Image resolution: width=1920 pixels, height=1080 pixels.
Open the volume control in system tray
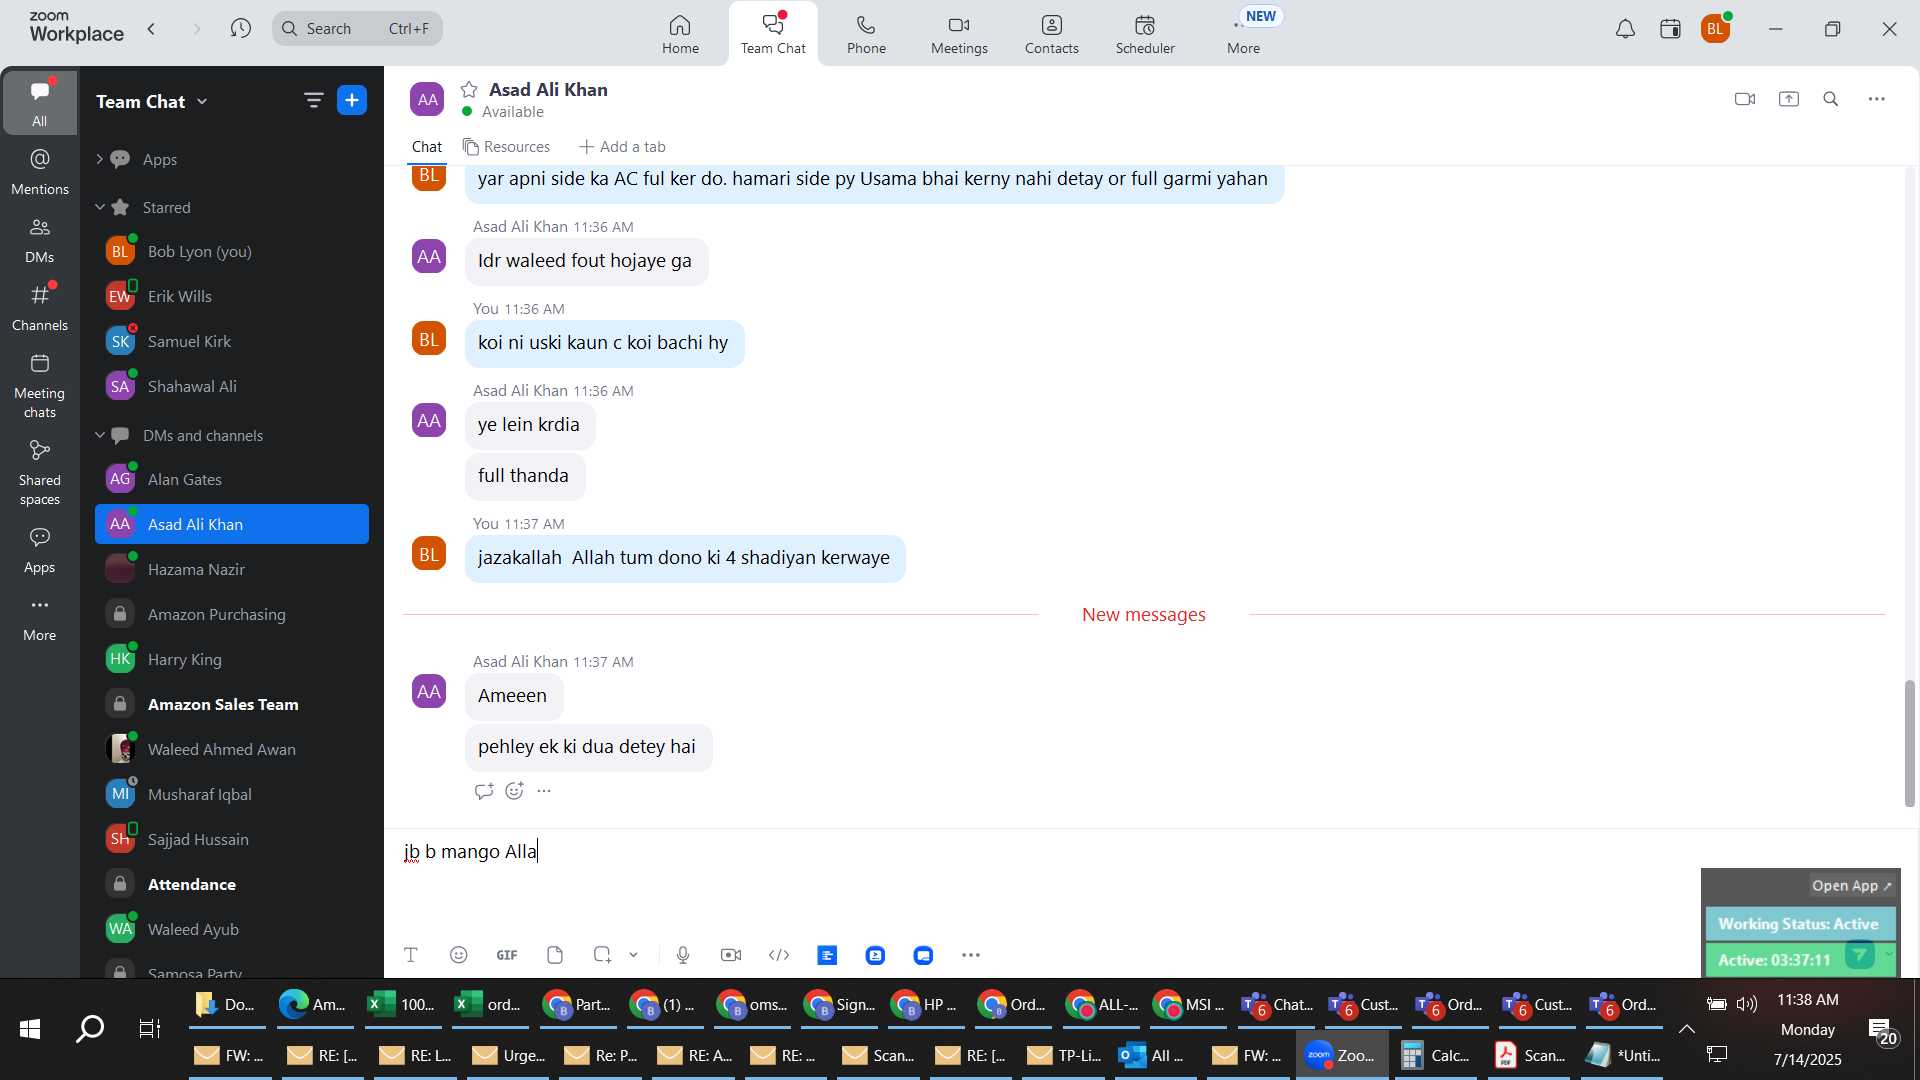[x=1747, y=1005]
